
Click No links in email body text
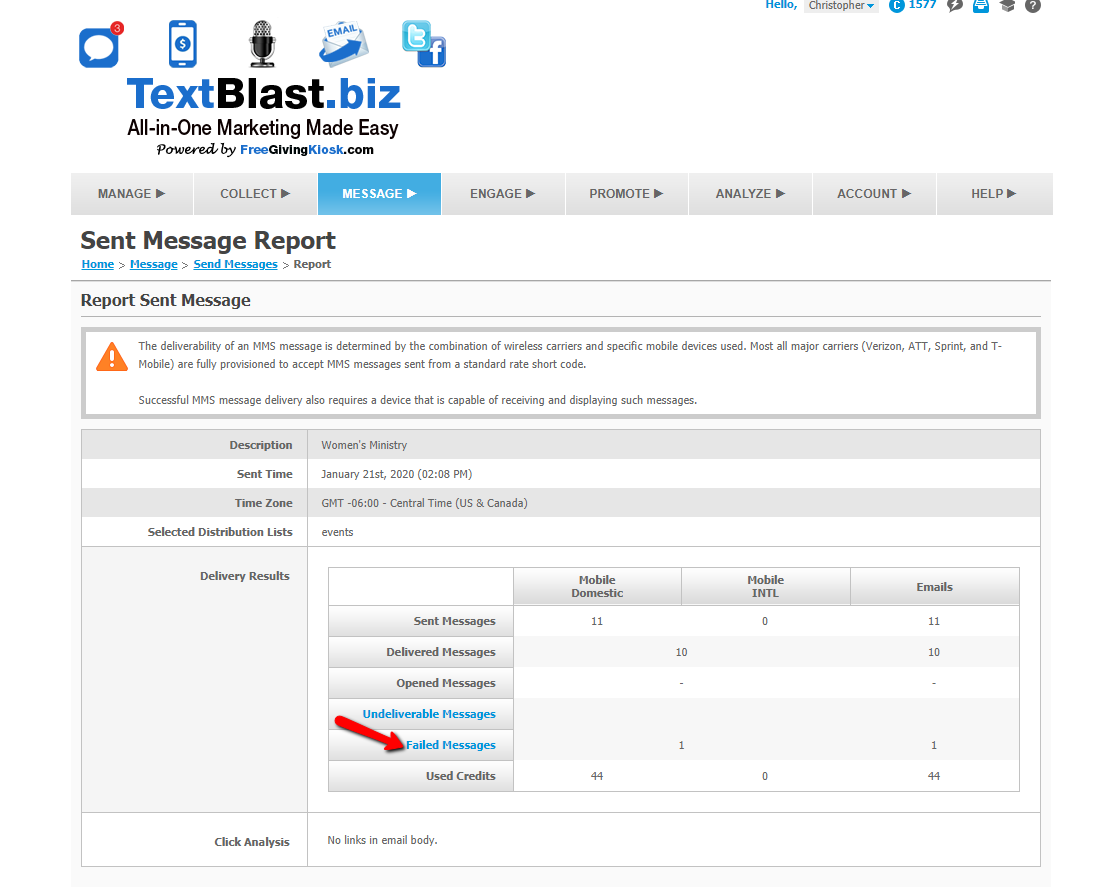coord(382,840)
